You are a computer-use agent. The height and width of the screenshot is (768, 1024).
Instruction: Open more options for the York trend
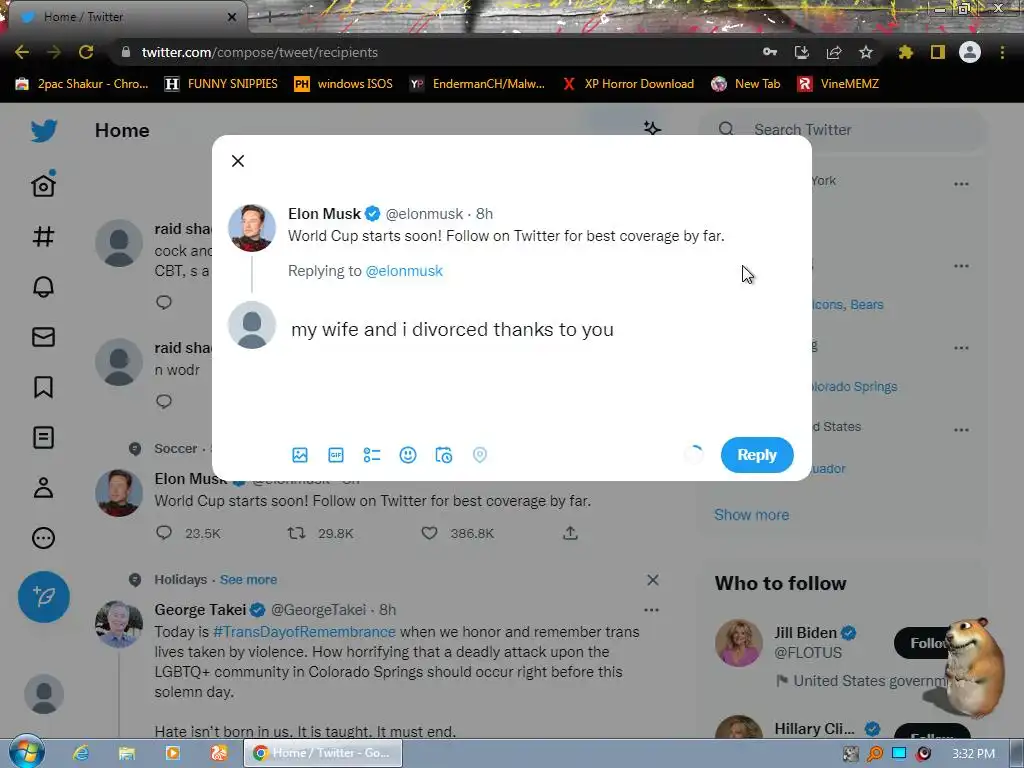(961, 184)
